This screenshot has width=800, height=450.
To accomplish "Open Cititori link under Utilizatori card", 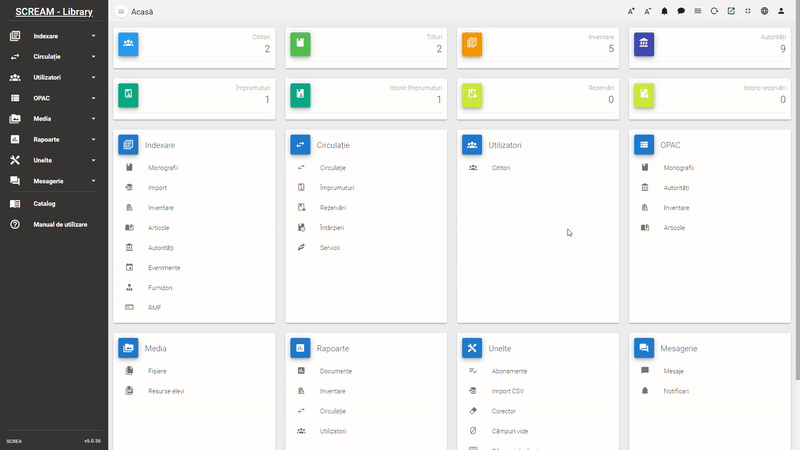I will point(501,167).
